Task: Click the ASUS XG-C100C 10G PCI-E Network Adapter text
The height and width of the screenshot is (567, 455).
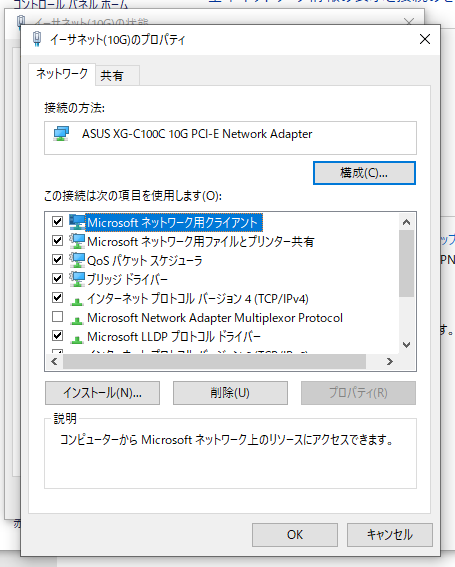Action: click(197, 134)
